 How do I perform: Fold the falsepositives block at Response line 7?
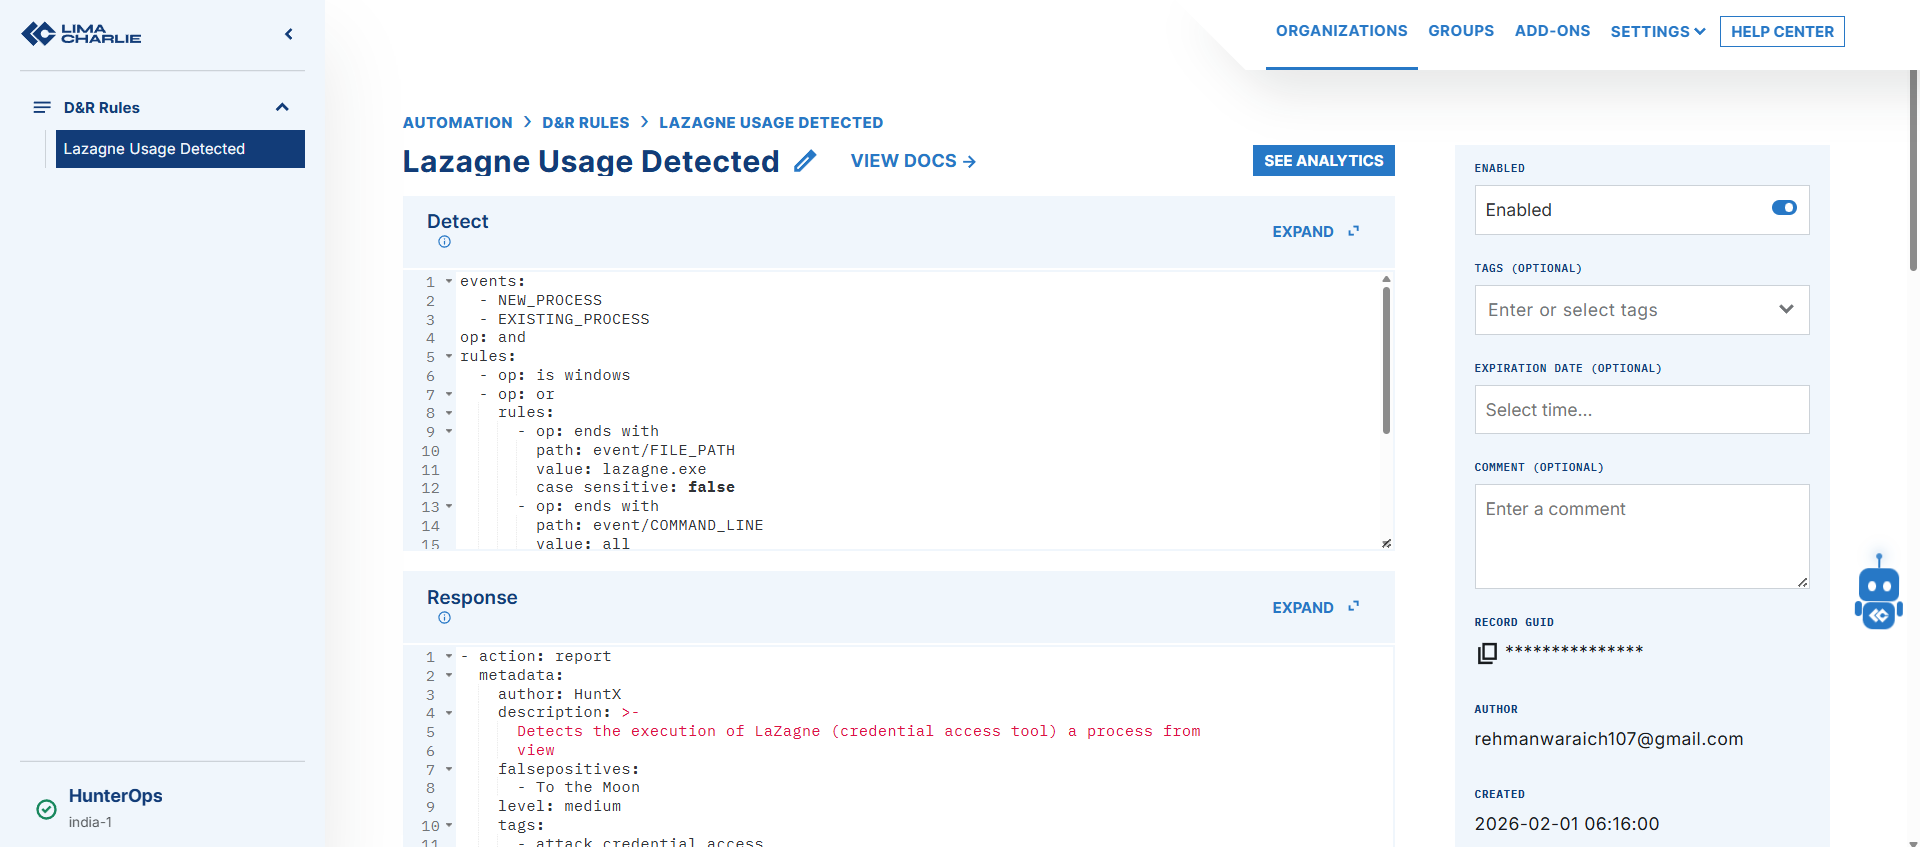pos(449,770)
